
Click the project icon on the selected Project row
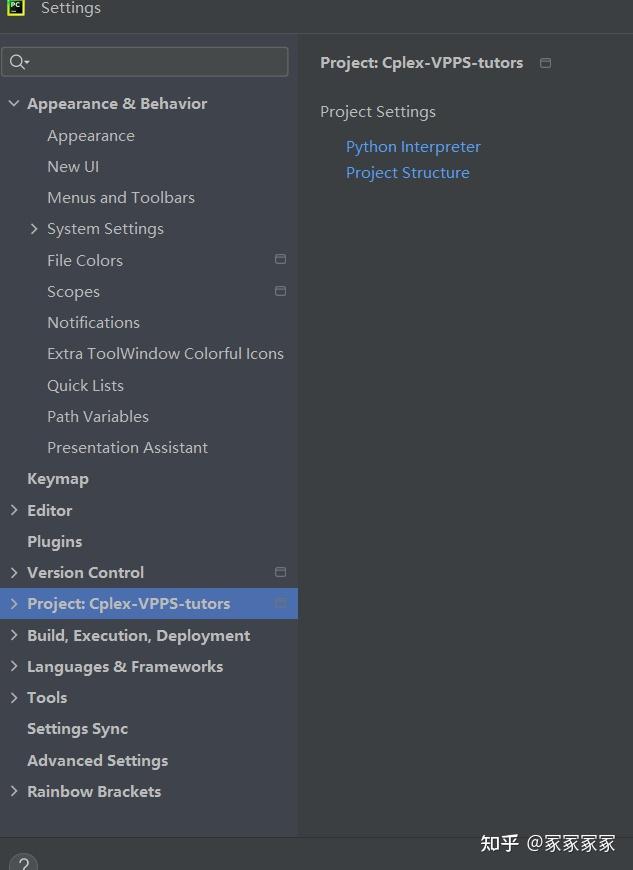pyautogui.click(x=280, y=603)
